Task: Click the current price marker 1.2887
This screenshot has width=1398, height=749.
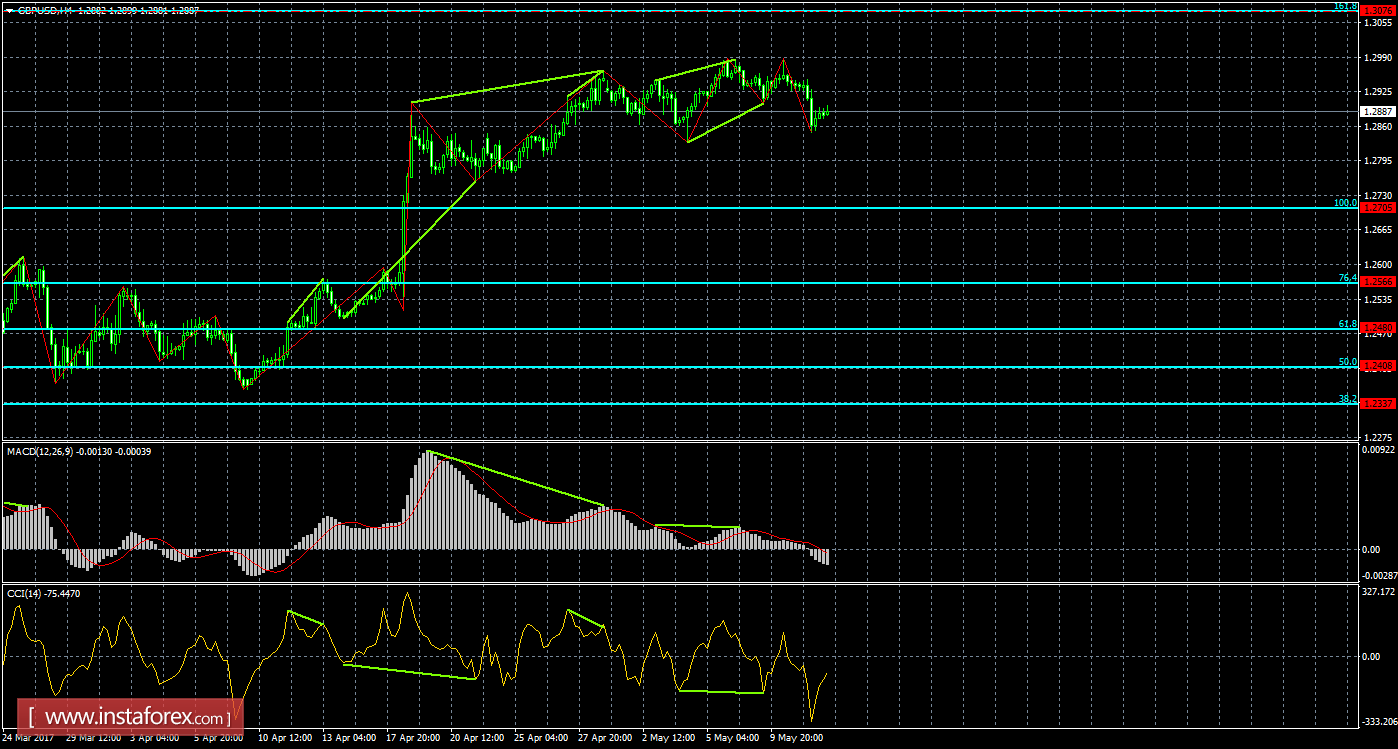Action: click(1378, 112)
